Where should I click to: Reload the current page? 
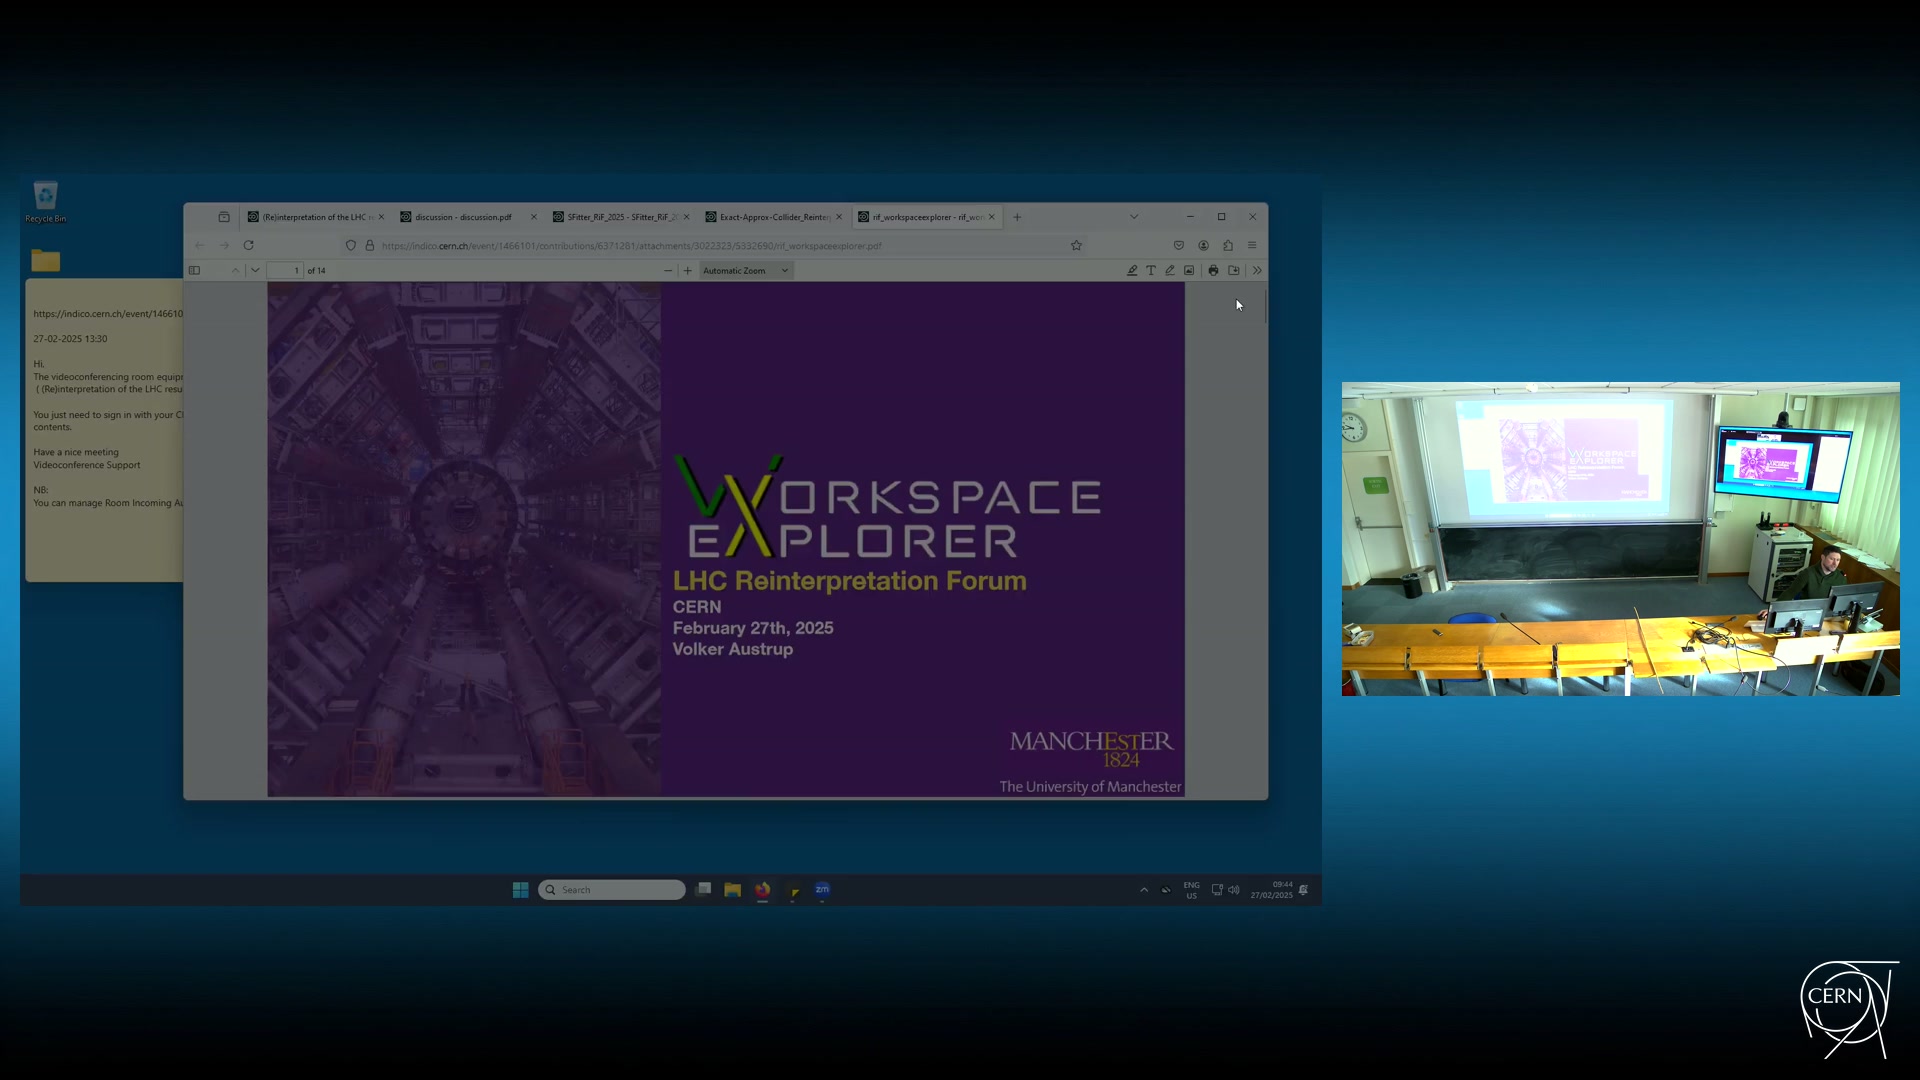point(248,245)
